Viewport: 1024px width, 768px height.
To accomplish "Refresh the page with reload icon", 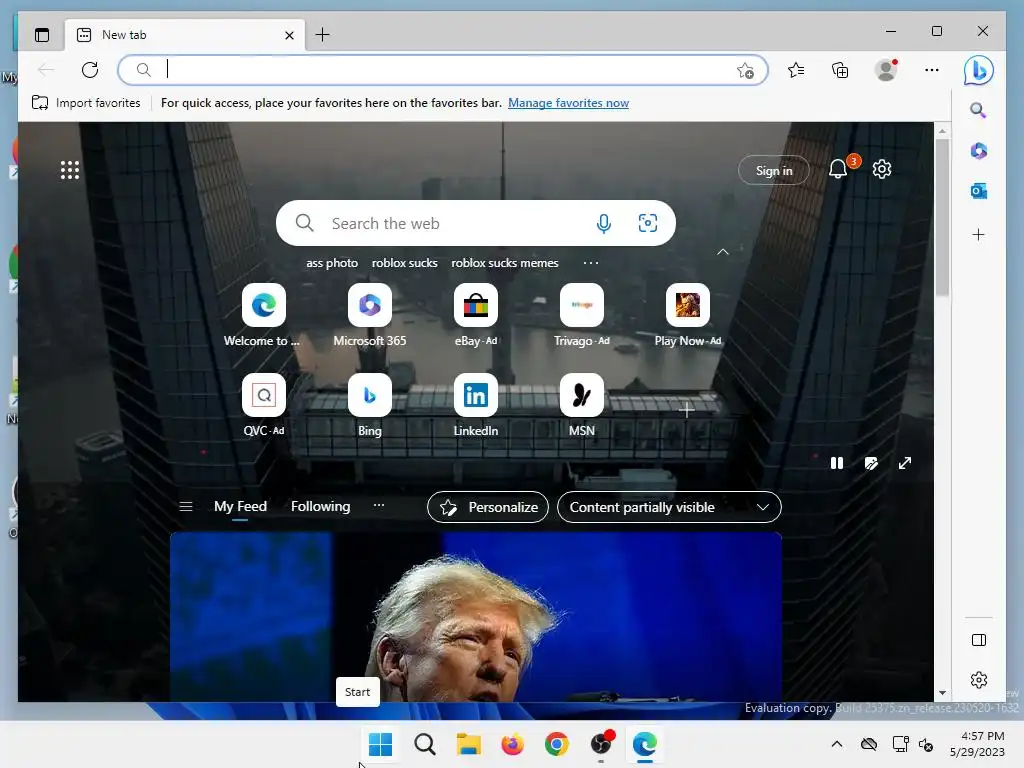I will tap(90, 70).
